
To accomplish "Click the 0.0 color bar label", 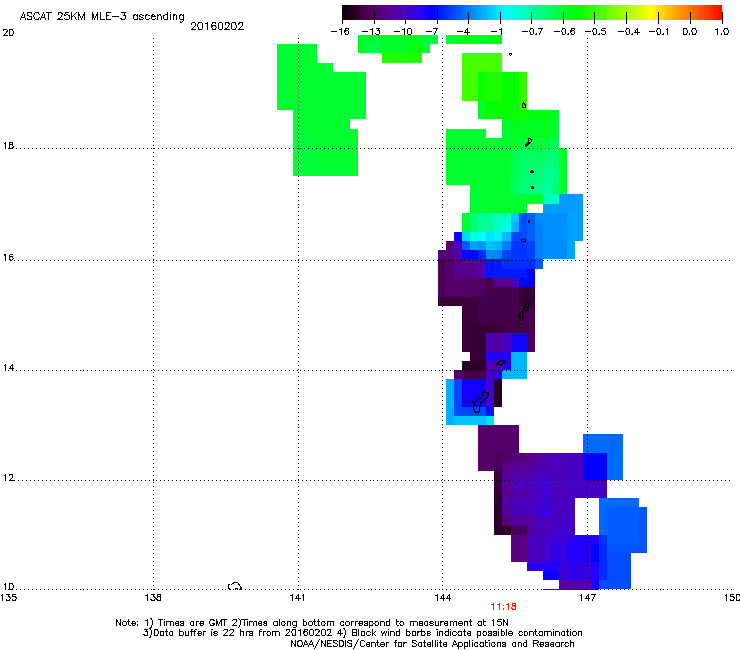I will click(690, 32).
